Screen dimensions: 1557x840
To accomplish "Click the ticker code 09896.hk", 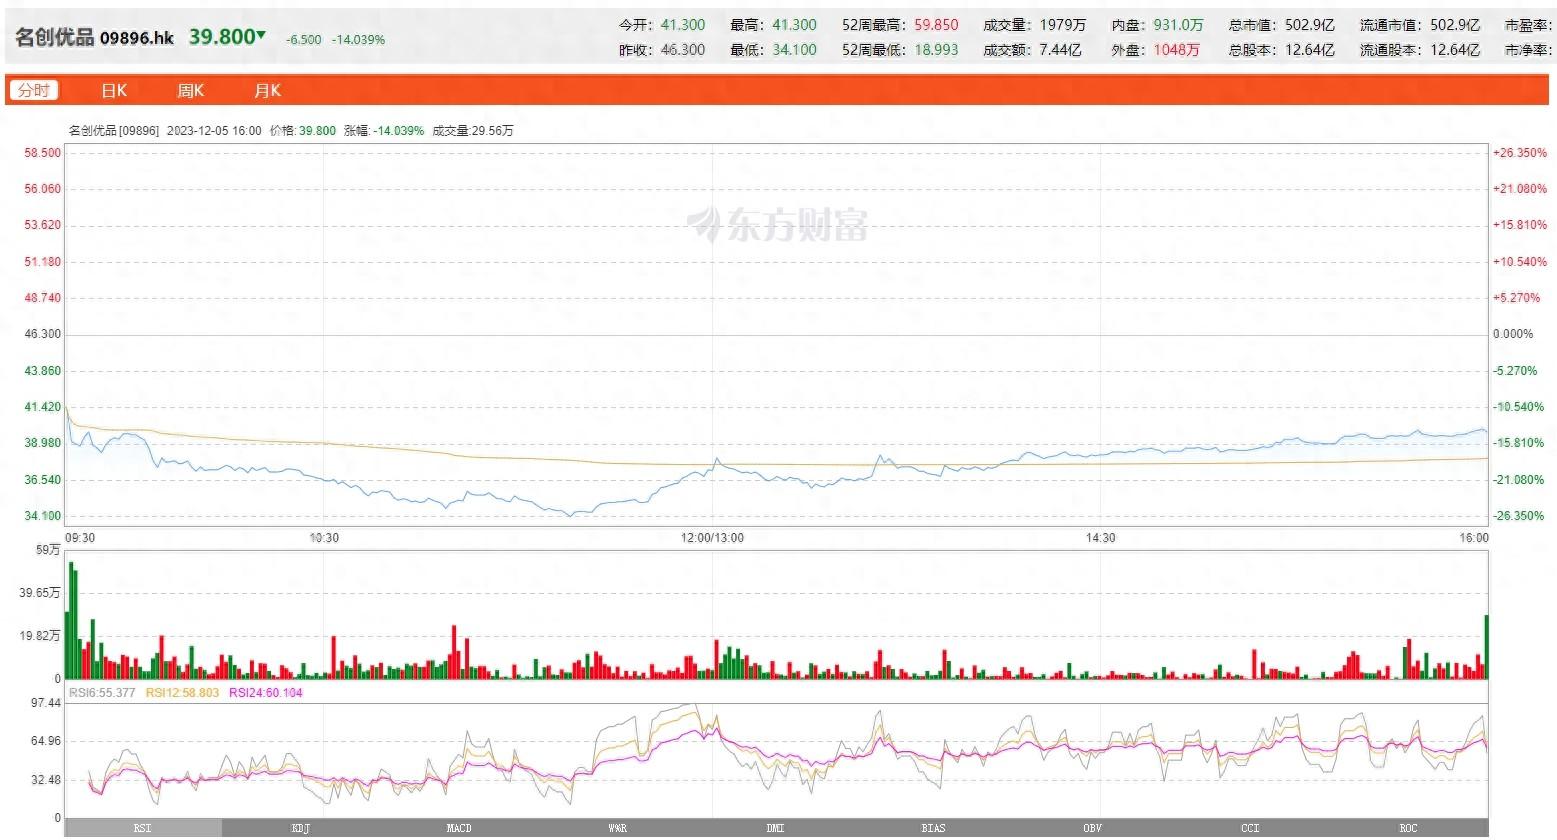I will coord(136,38).
